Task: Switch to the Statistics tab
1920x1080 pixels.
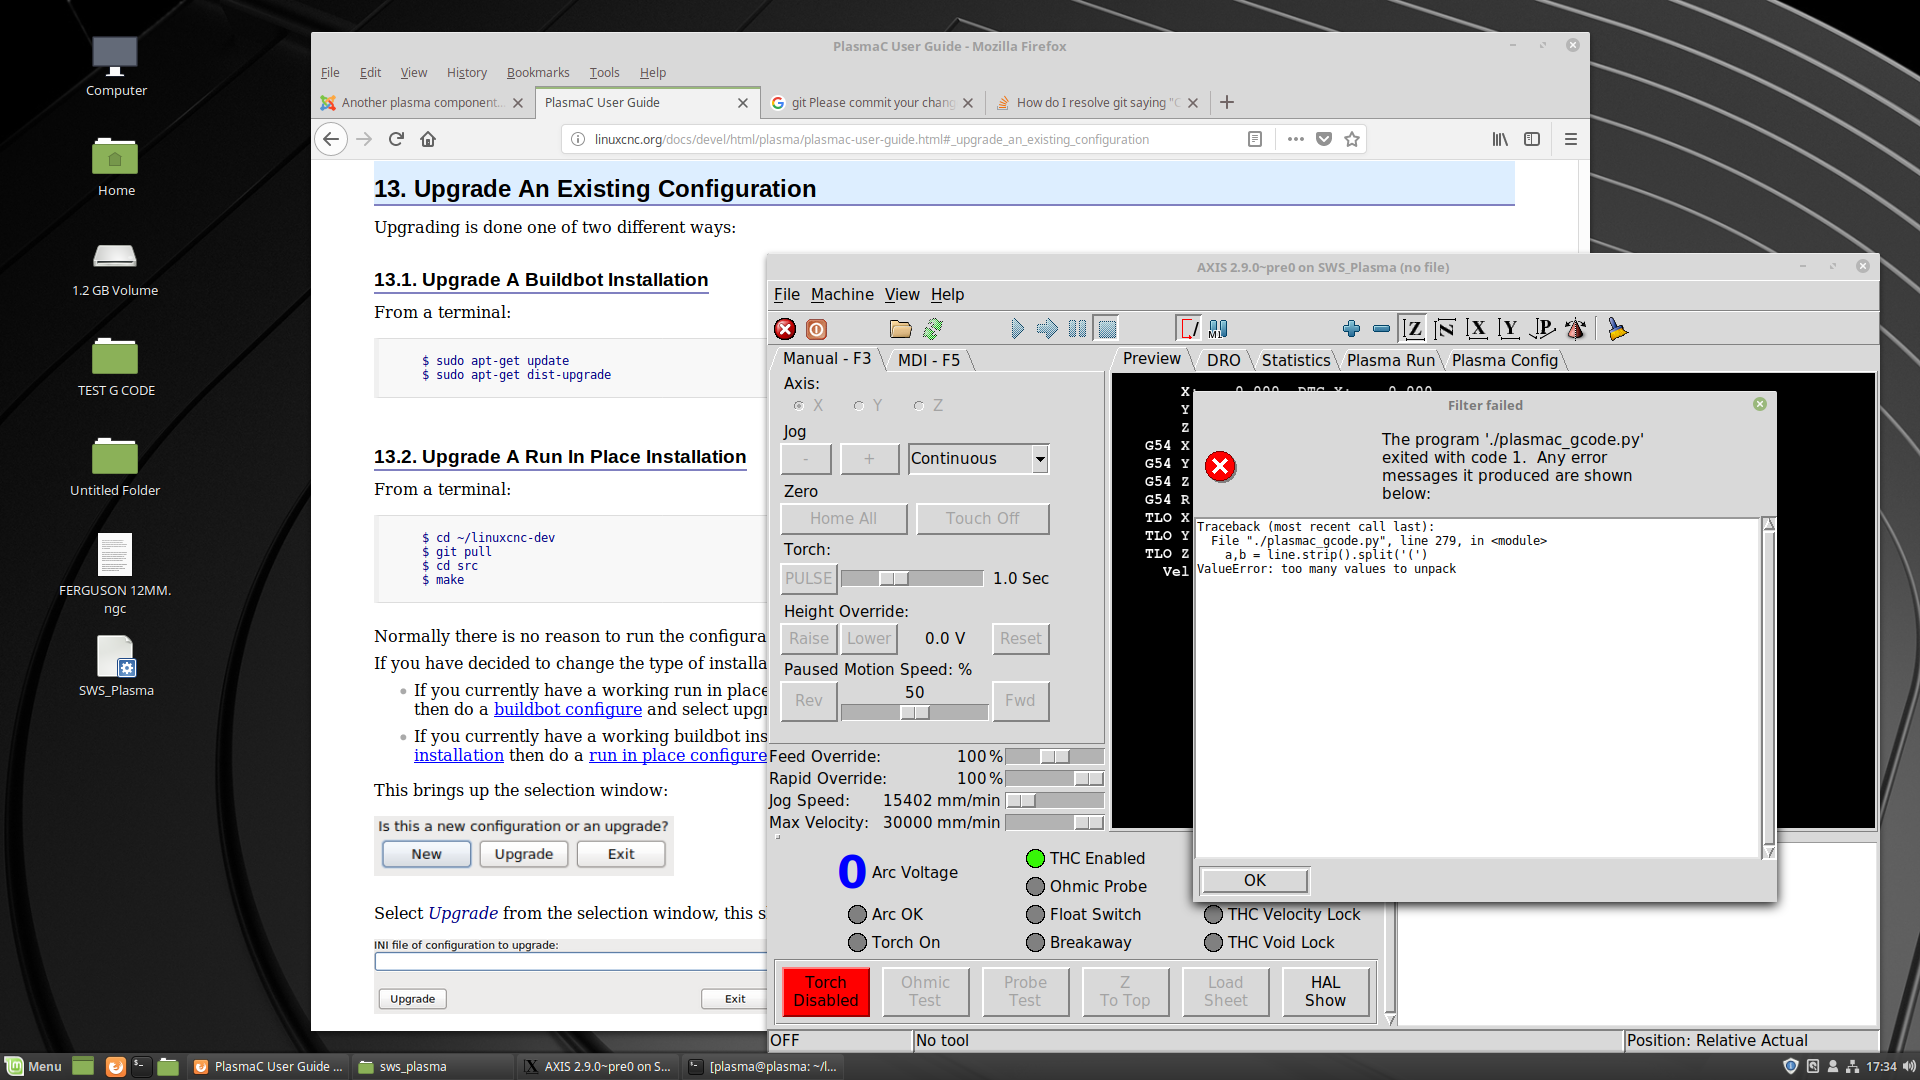Action: (x=1295, y=360)
